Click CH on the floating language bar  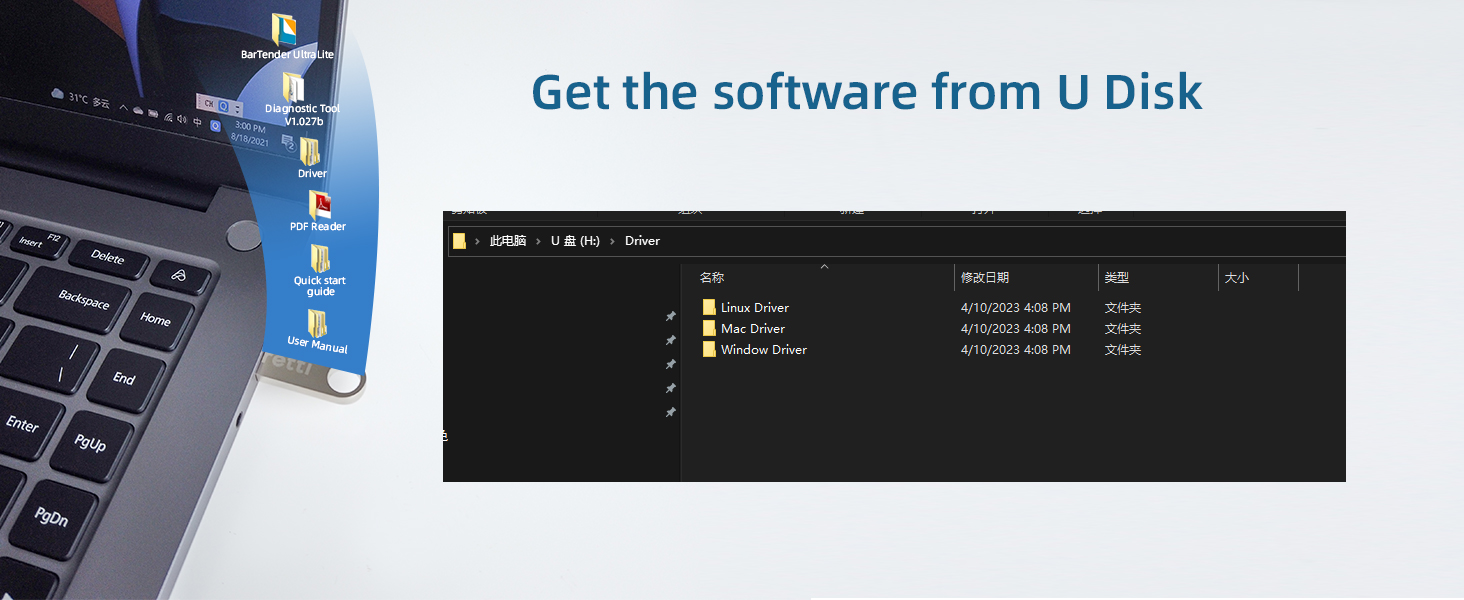pyautogui.click(x=209, y=103)
